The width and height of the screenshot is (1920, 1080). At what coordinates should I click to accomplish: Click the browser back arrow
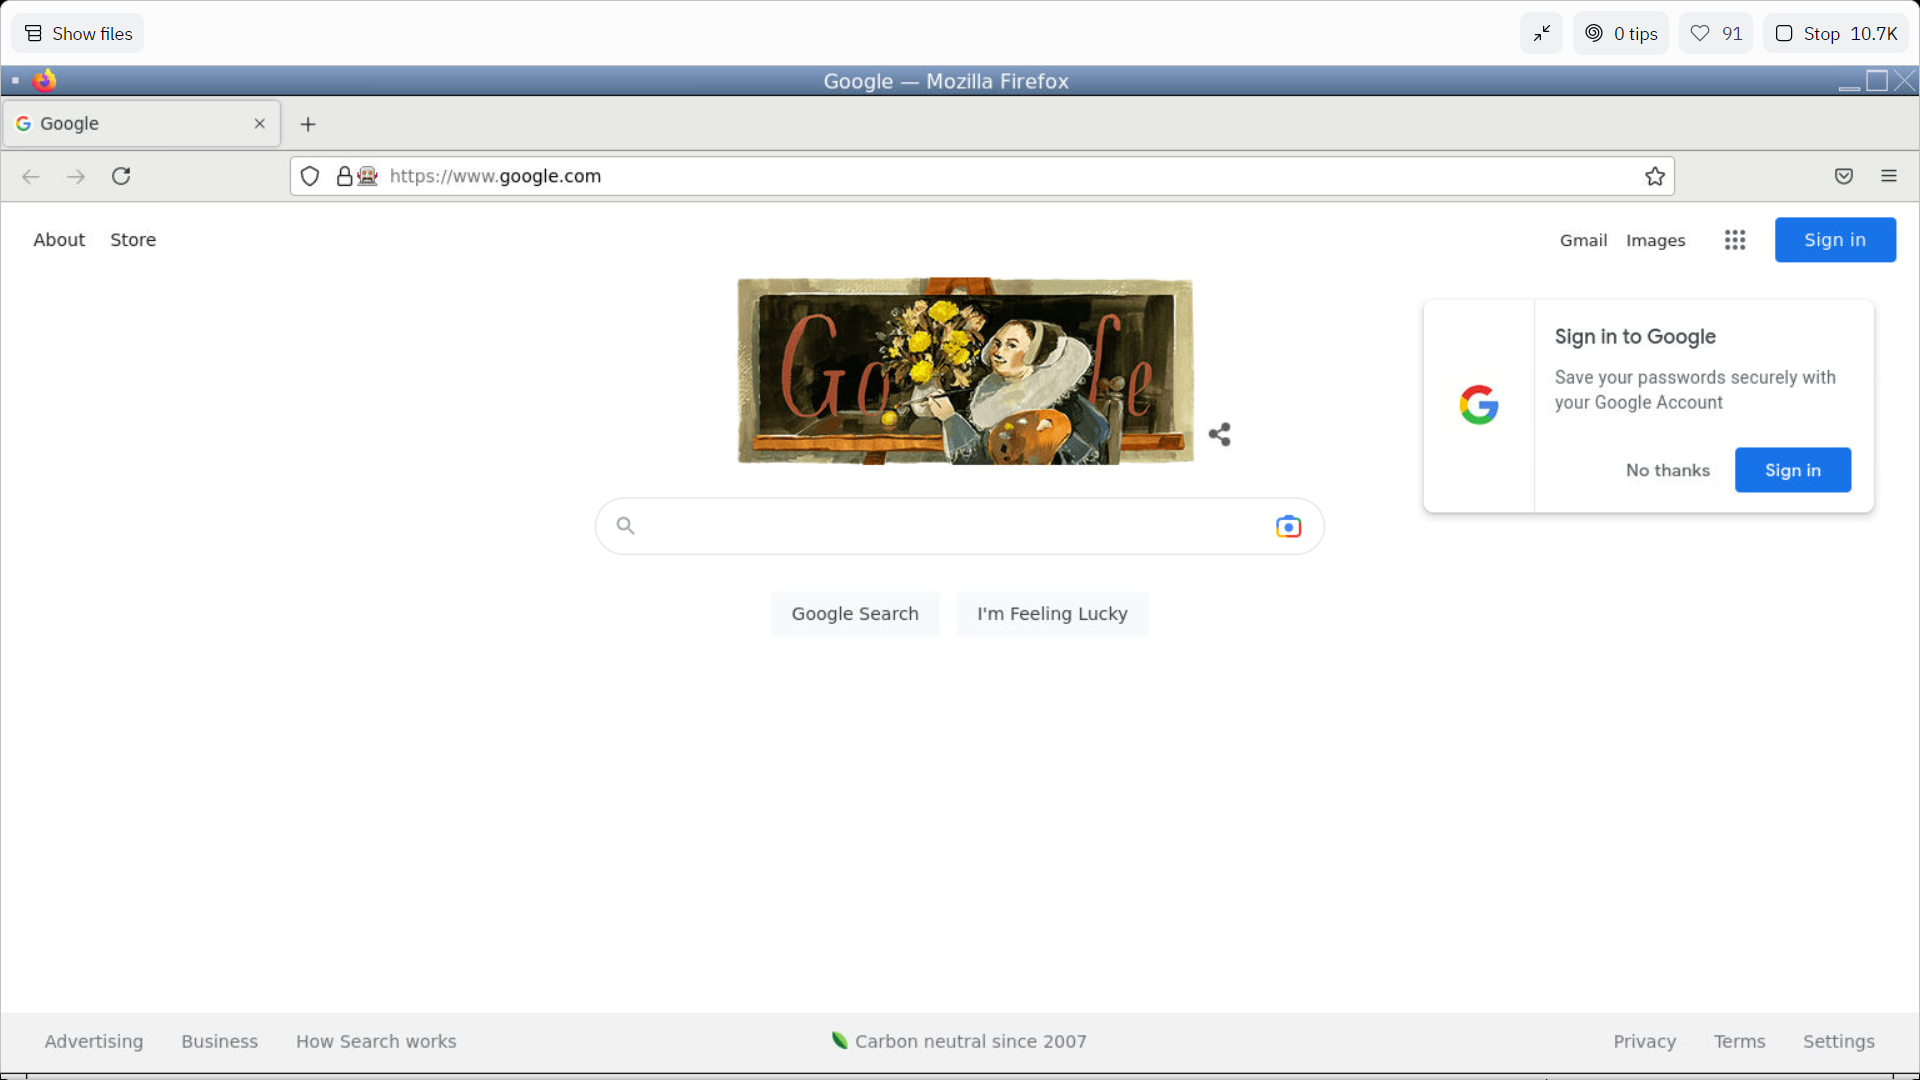tap(31, 177)
